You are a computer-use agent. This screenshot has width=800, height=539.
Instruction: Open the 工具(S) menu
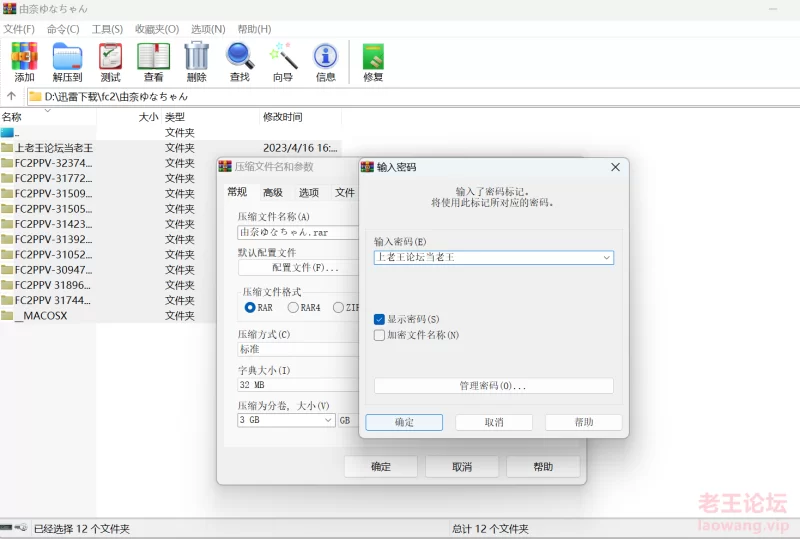107,29
